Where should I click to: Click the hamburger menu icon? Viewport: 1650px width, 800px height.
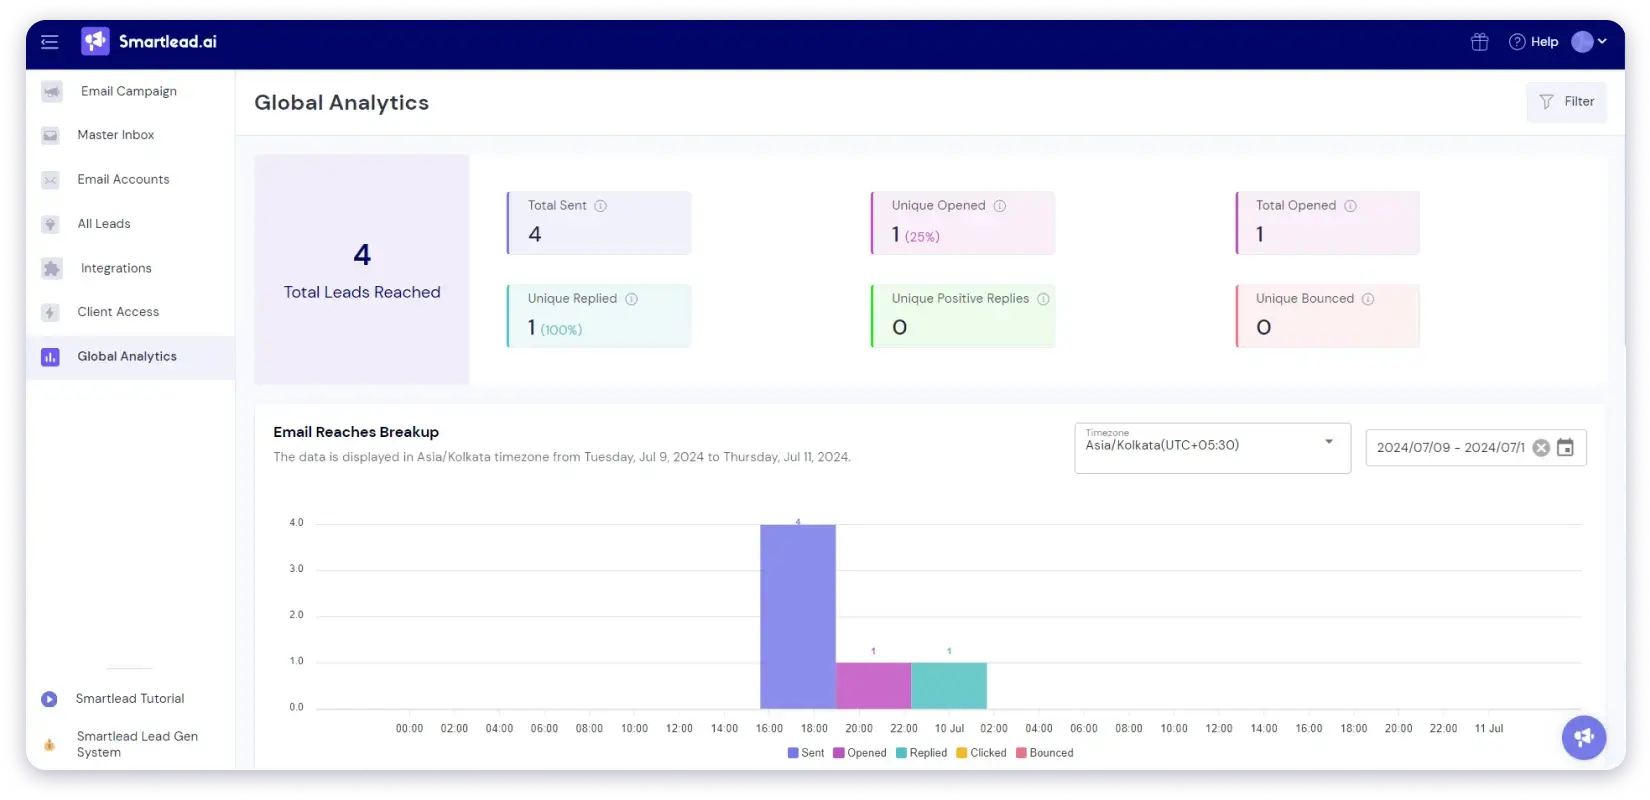click(49, 42)
